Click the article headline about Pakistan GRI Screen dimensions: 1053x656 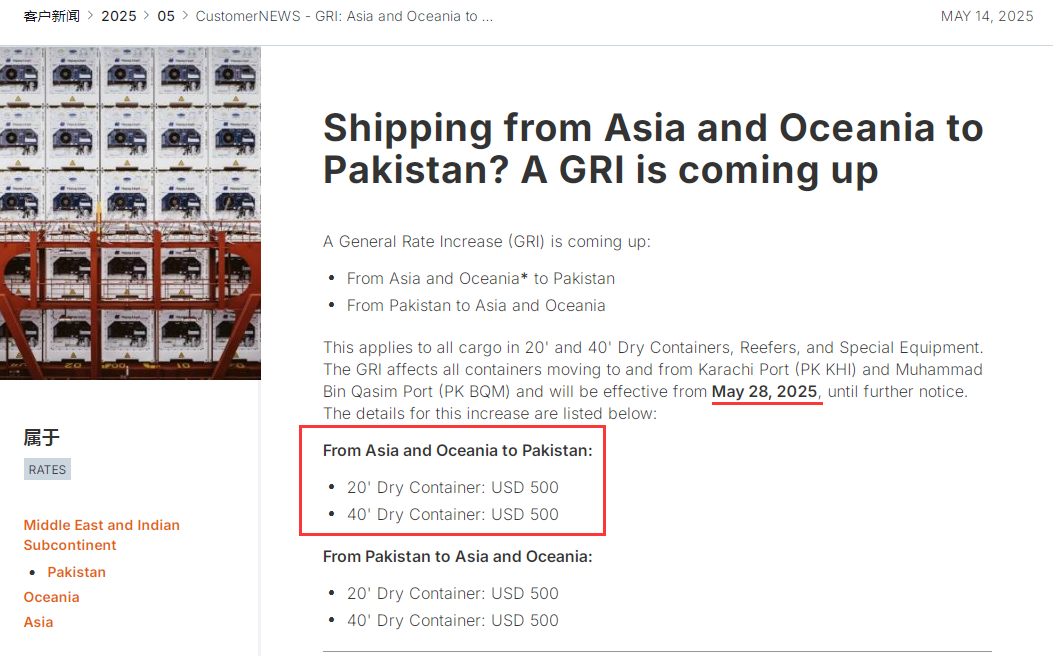pyautogui.click(x=652, y=149)
